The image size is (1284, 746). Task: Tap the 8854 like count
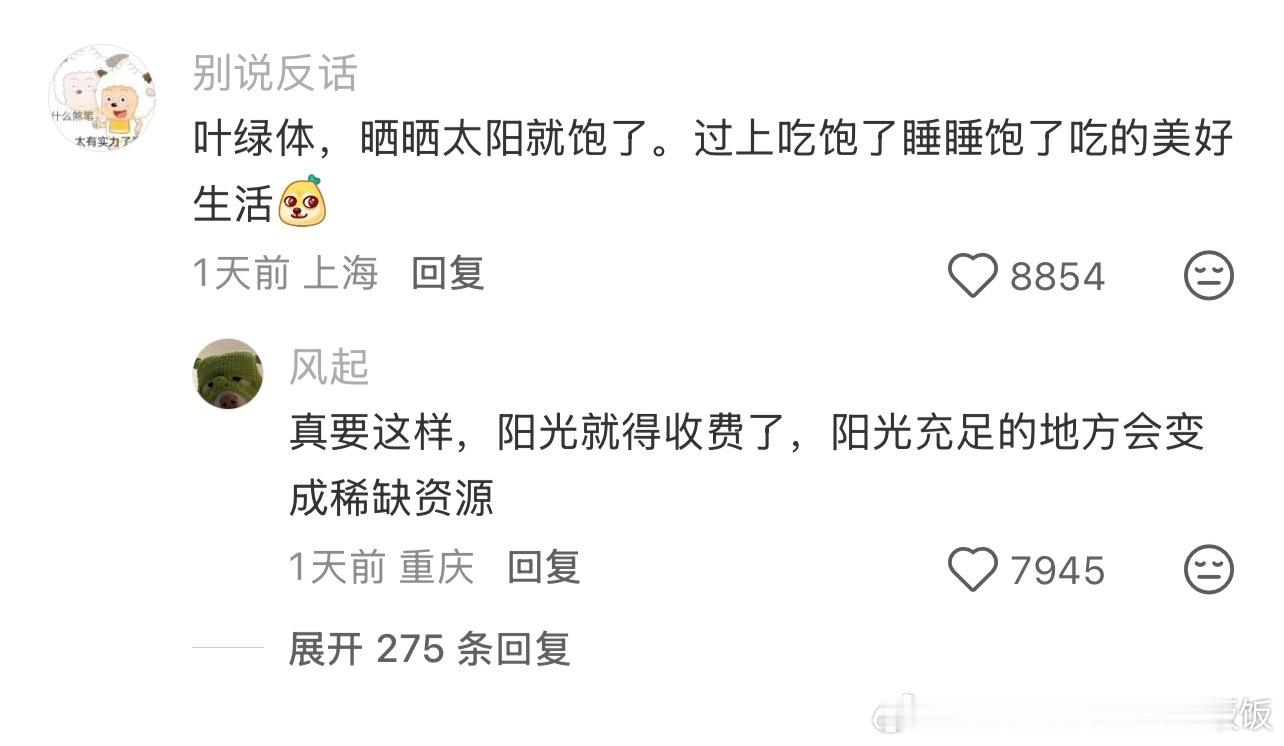[1057, 277]
